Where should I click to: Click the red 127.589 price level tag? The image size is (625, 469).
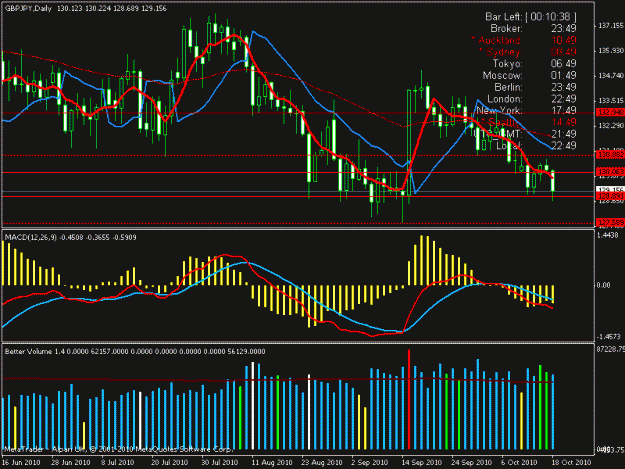coord(610,222)
